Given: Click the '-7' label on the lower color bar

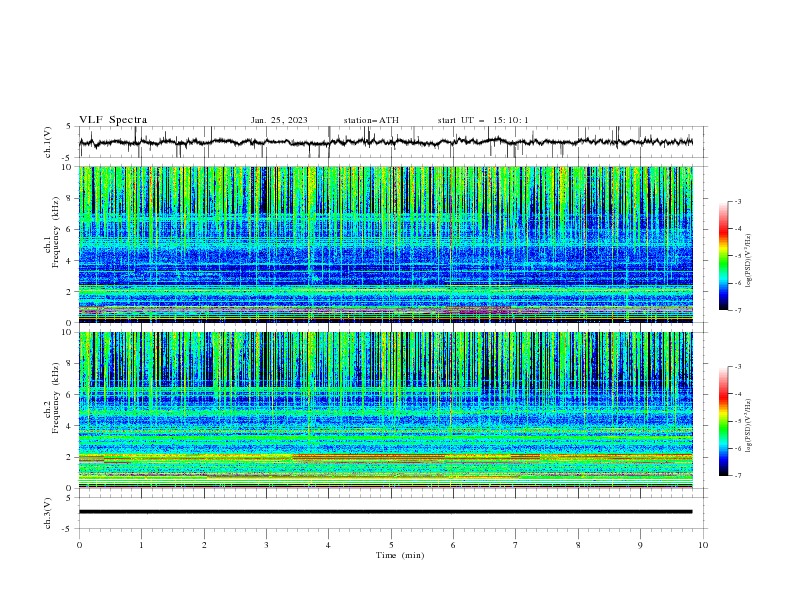Looking at the screenshot, I should pos(737,476).
